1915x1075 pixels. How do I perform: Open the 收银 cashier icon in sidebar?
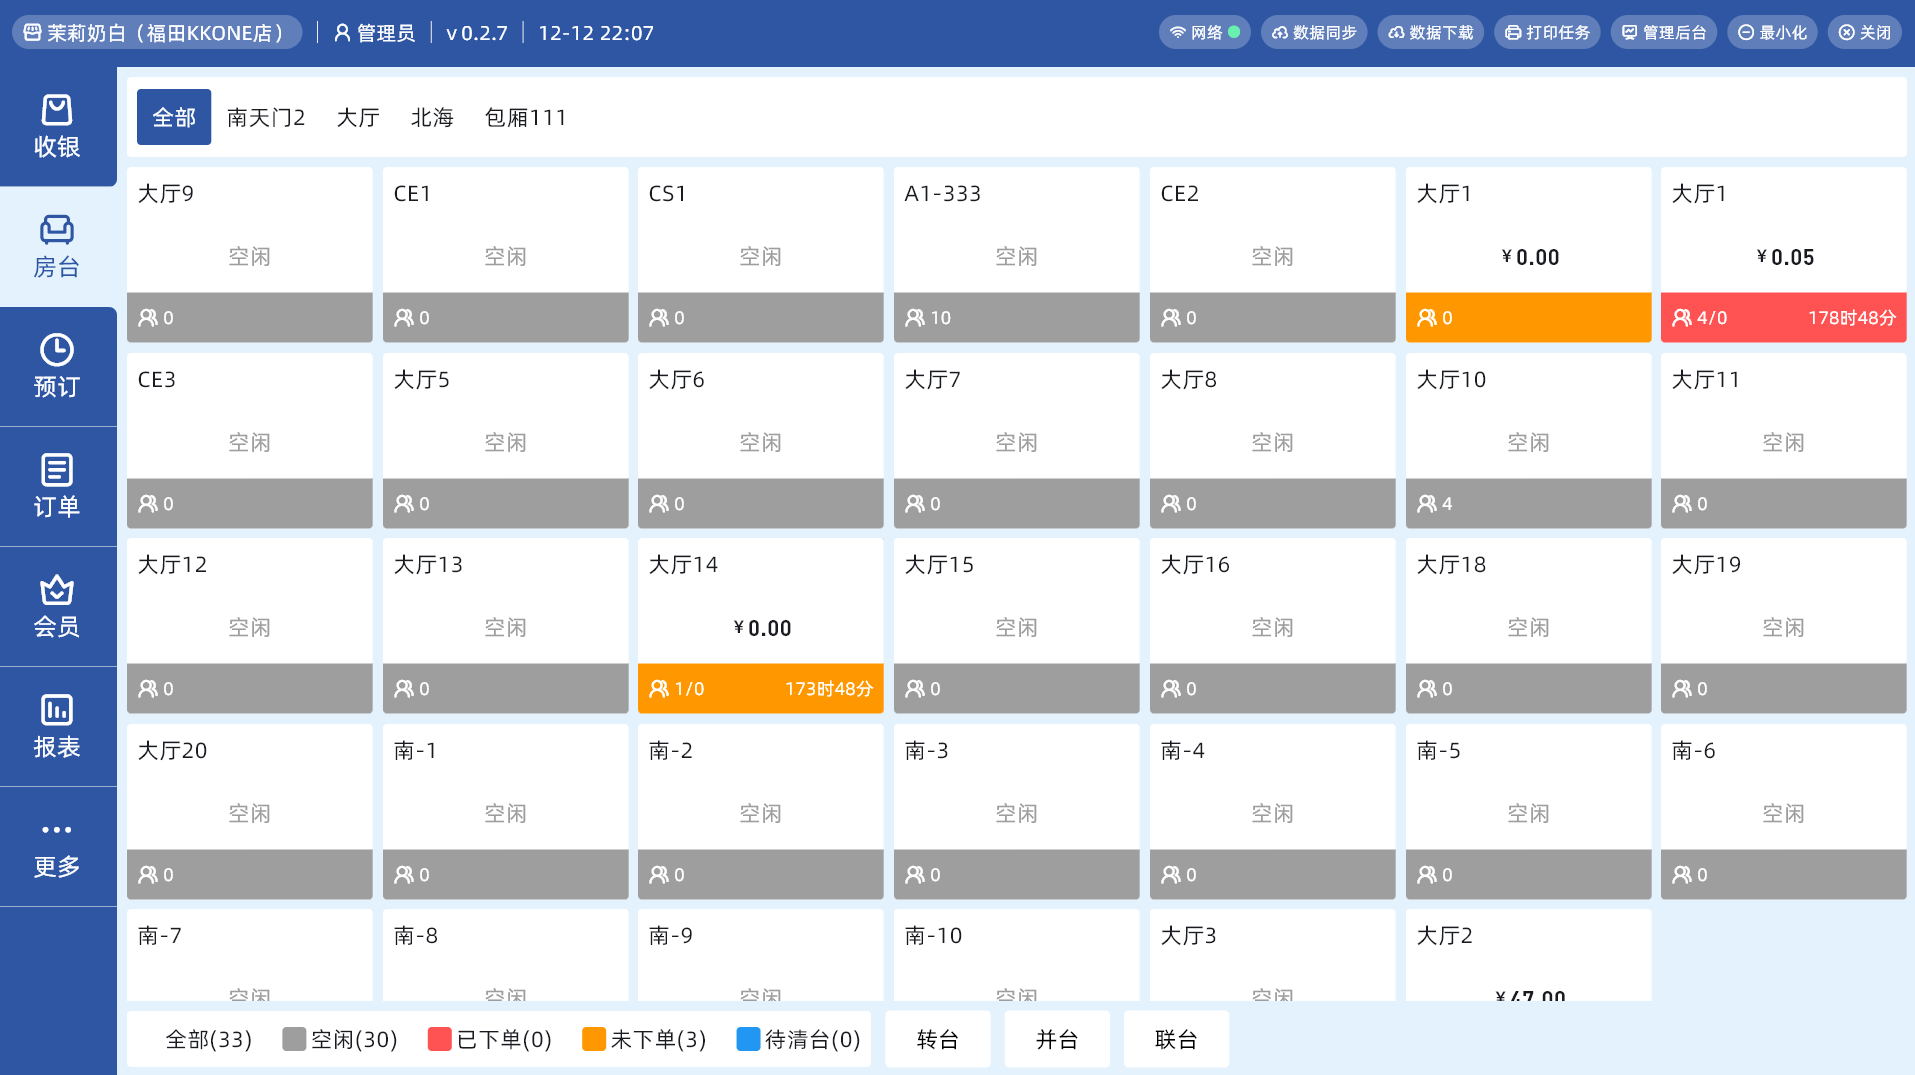pos(57,110)
